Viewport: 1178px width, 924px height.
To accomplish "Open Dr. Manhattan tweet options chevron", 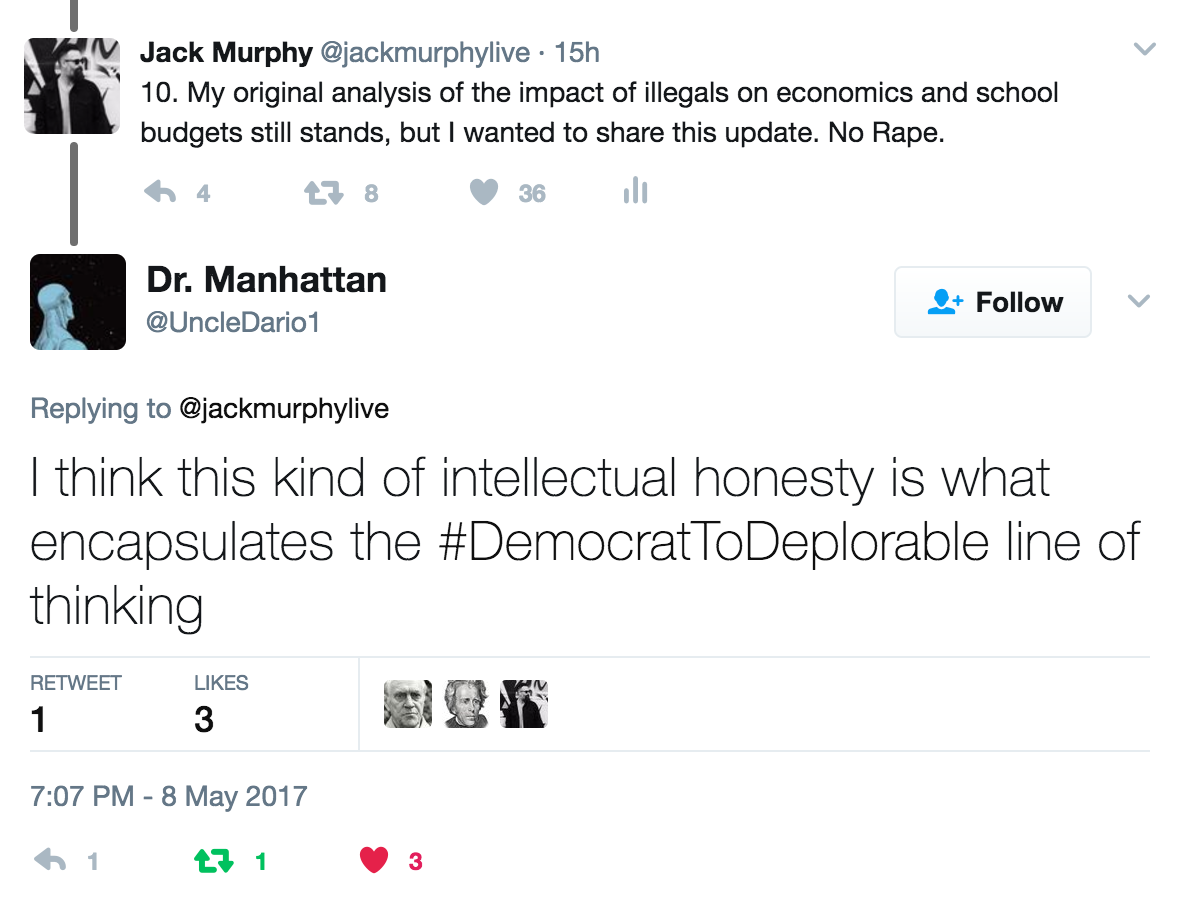I will [x=1139, y=301].
